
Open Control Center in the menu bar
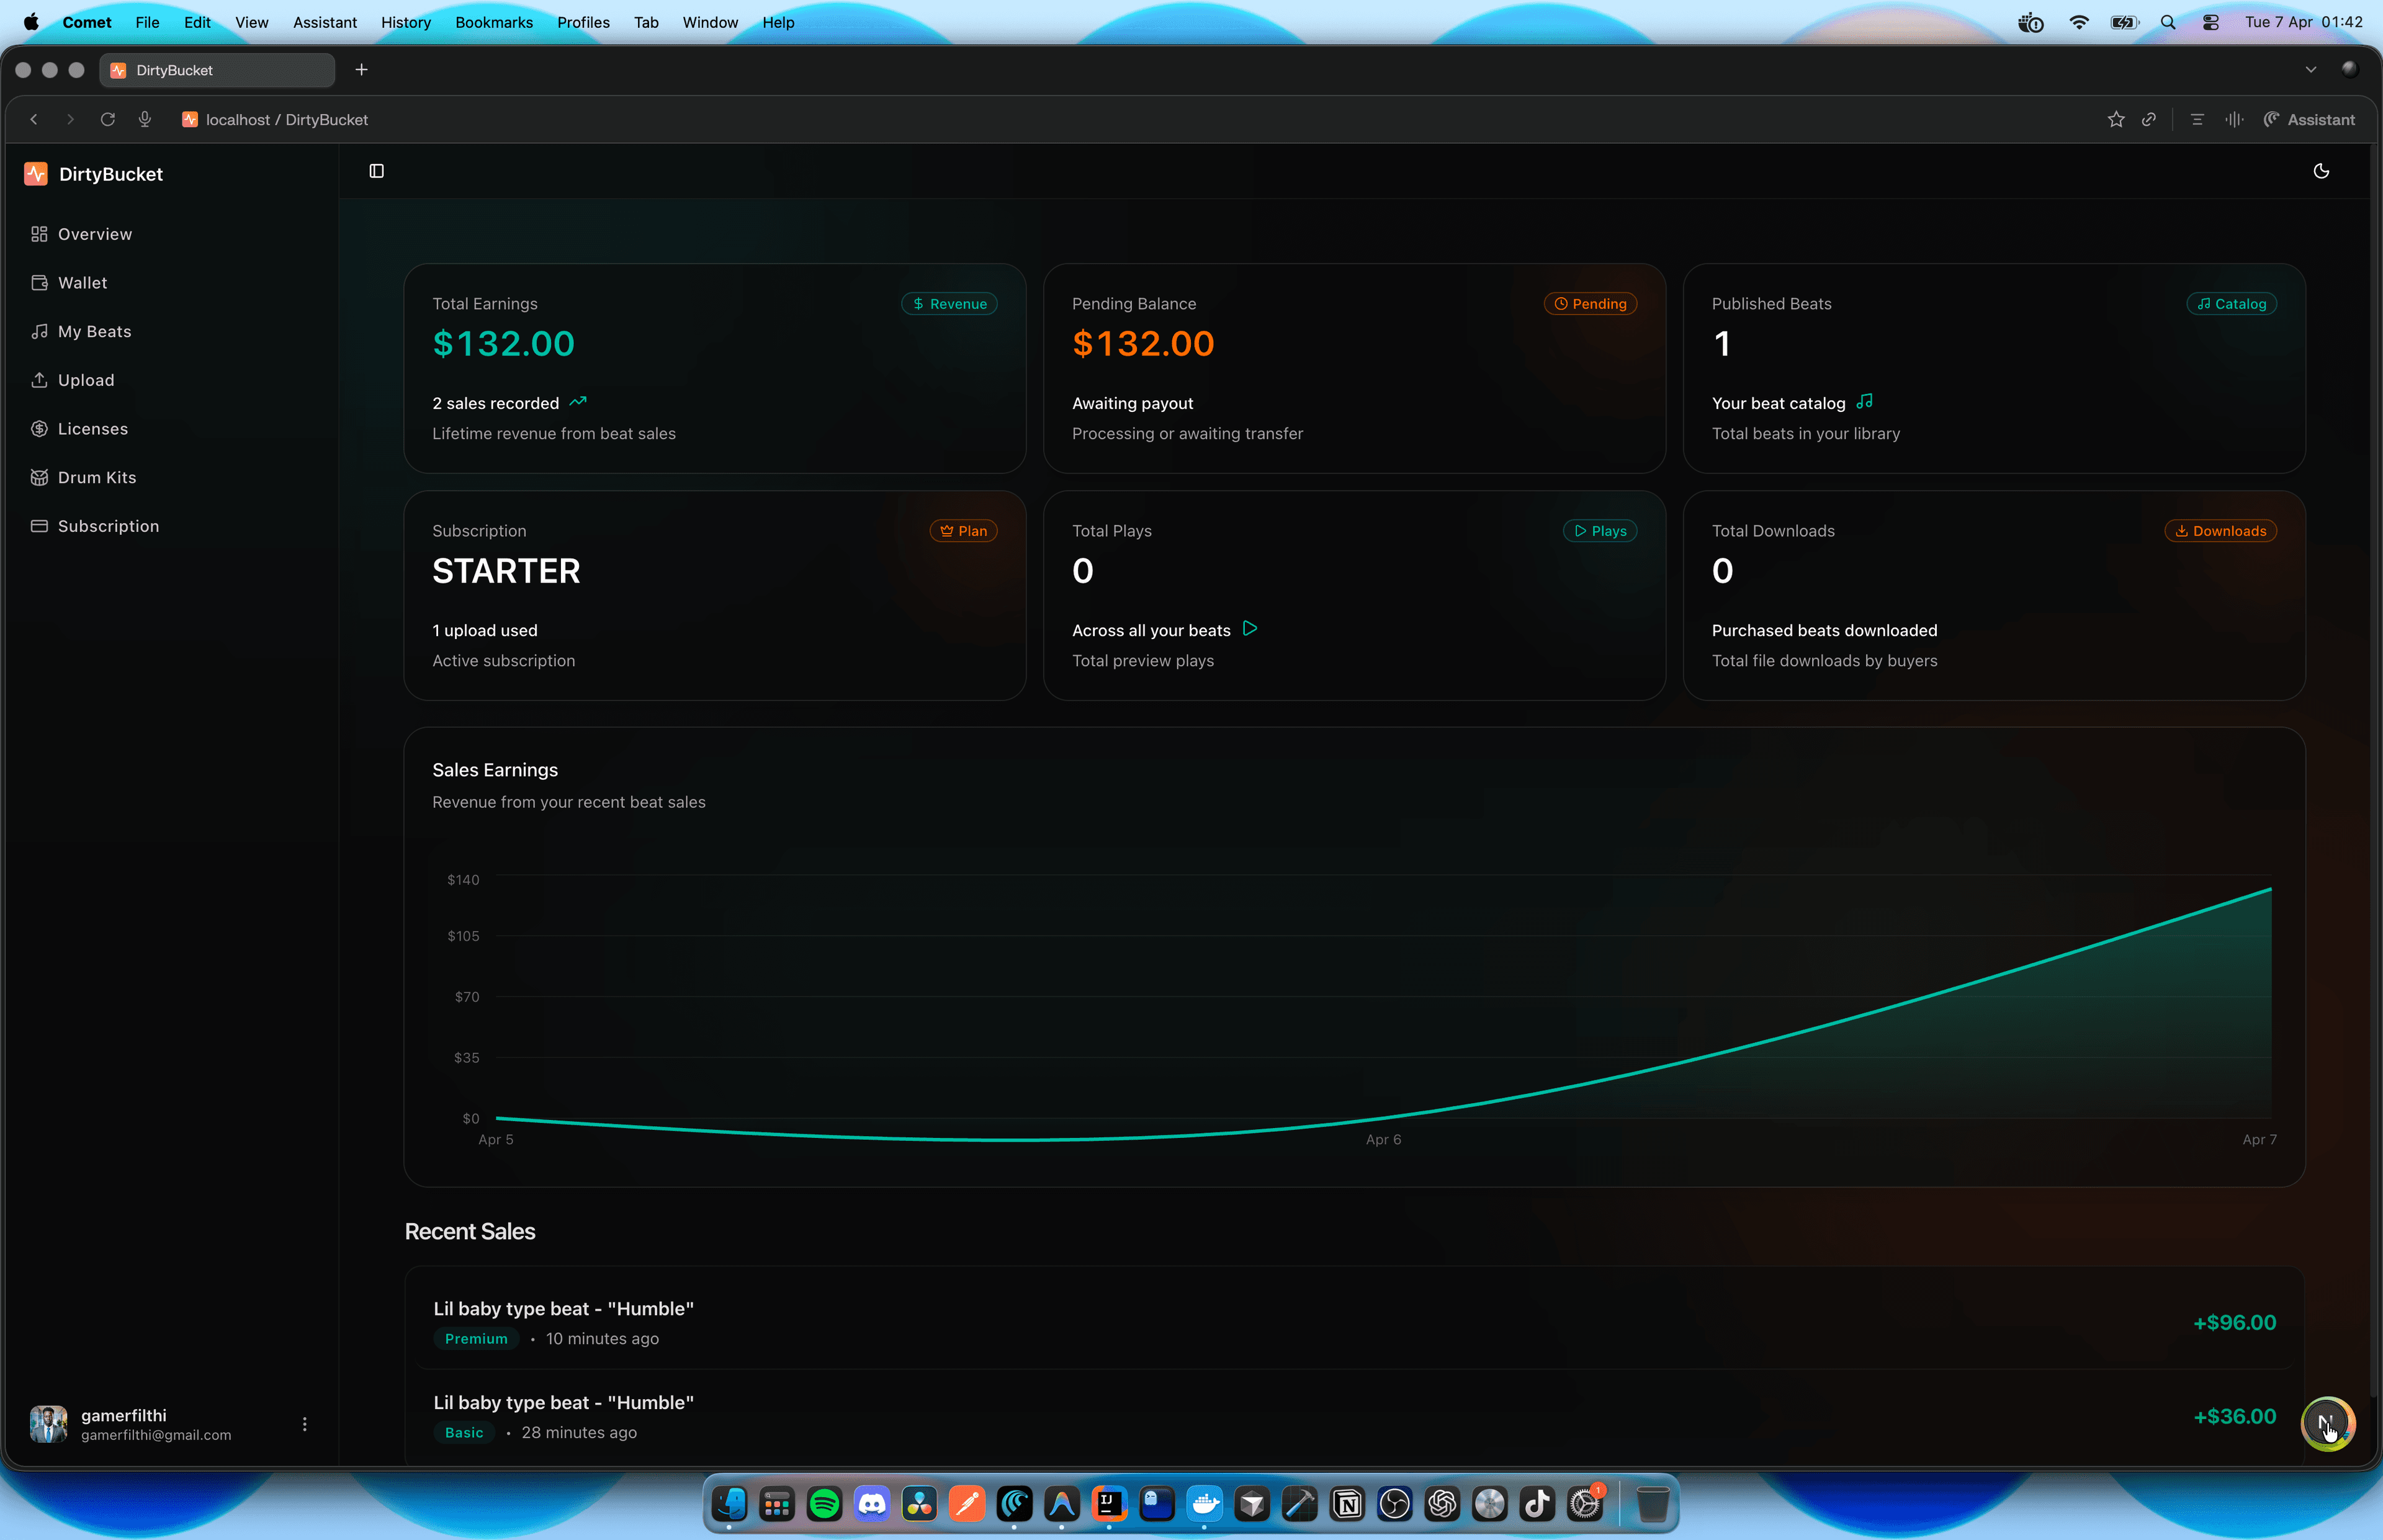pyautogui.click(x=2211, y=22)
